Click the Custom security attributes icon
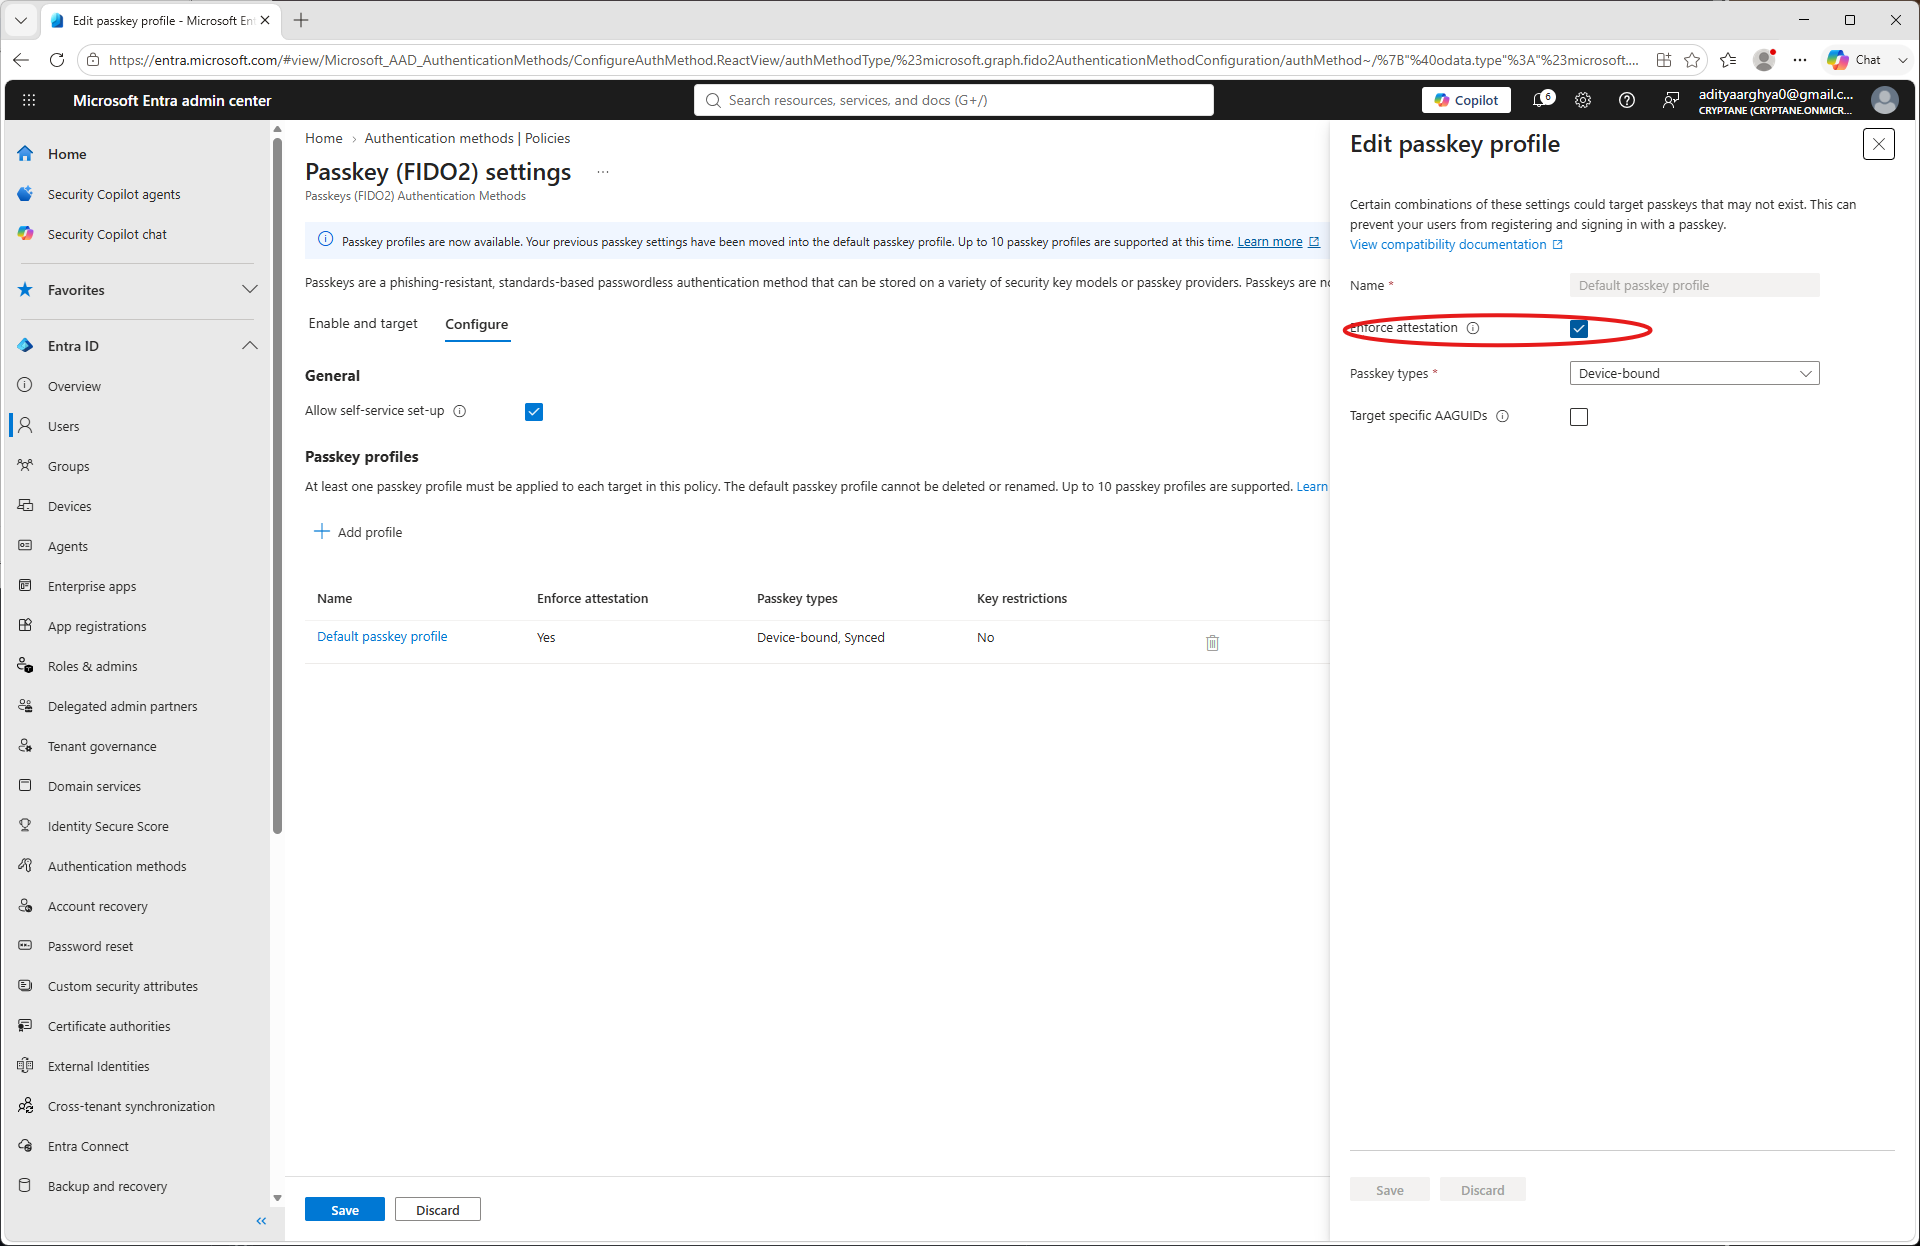The width and height of the screenshot is (1920, 1246). [26, 985]
